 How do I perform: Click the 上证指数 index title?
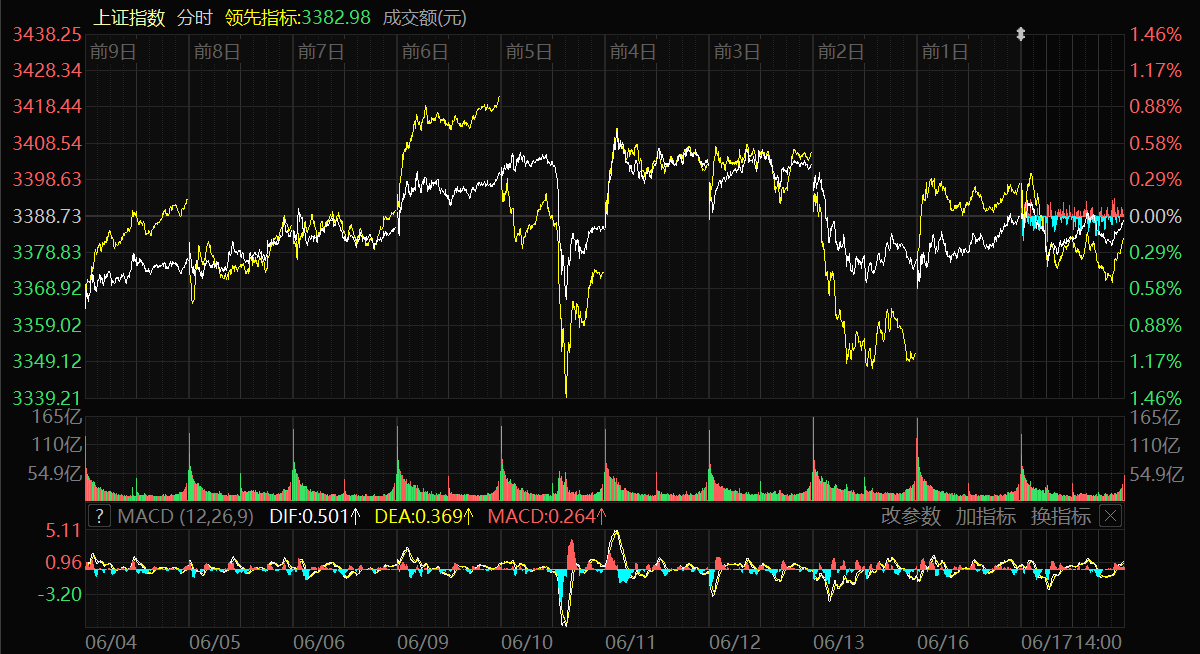point(130,17)
